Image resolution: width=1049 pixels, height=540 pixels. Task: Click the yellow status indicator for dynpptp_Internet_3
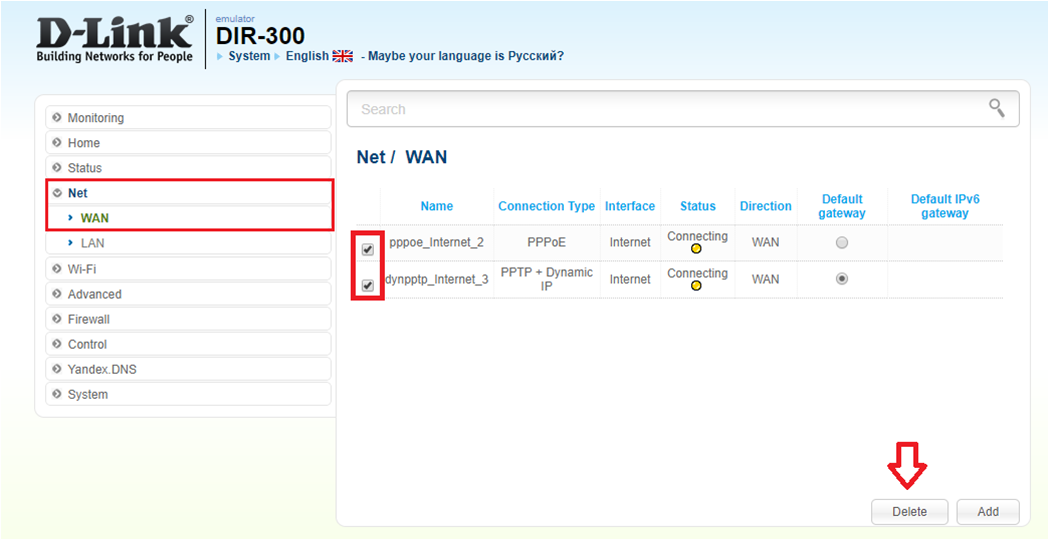coord(696,286)
